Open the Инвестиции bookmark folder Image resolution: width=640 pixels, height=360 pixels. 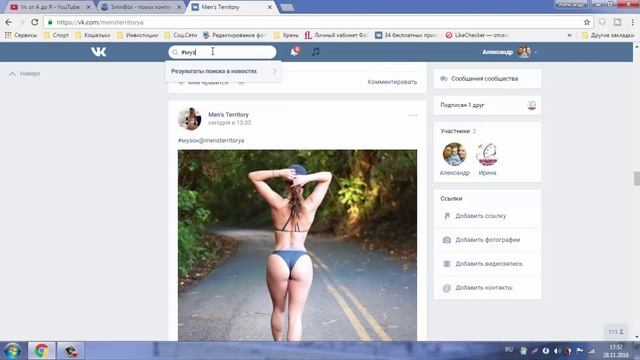(138, 35)
